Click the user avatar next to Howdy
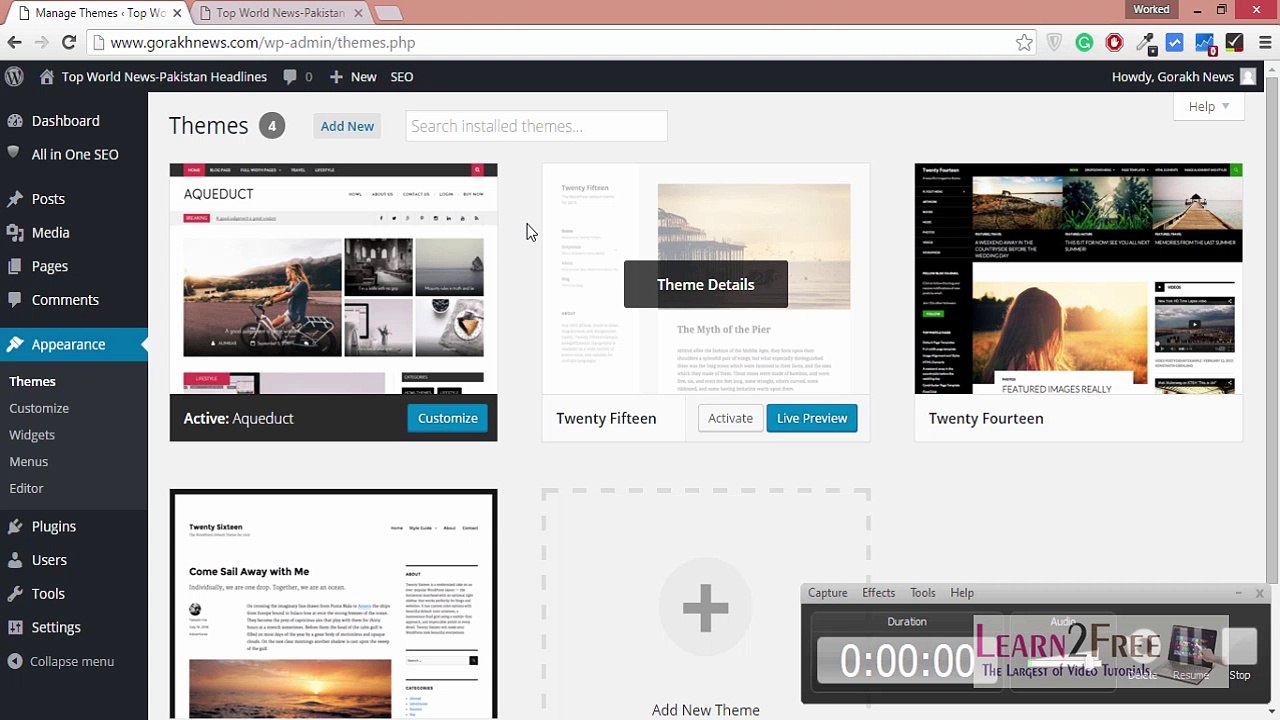Screen dimensions: 1280x720 point(1247,77)
